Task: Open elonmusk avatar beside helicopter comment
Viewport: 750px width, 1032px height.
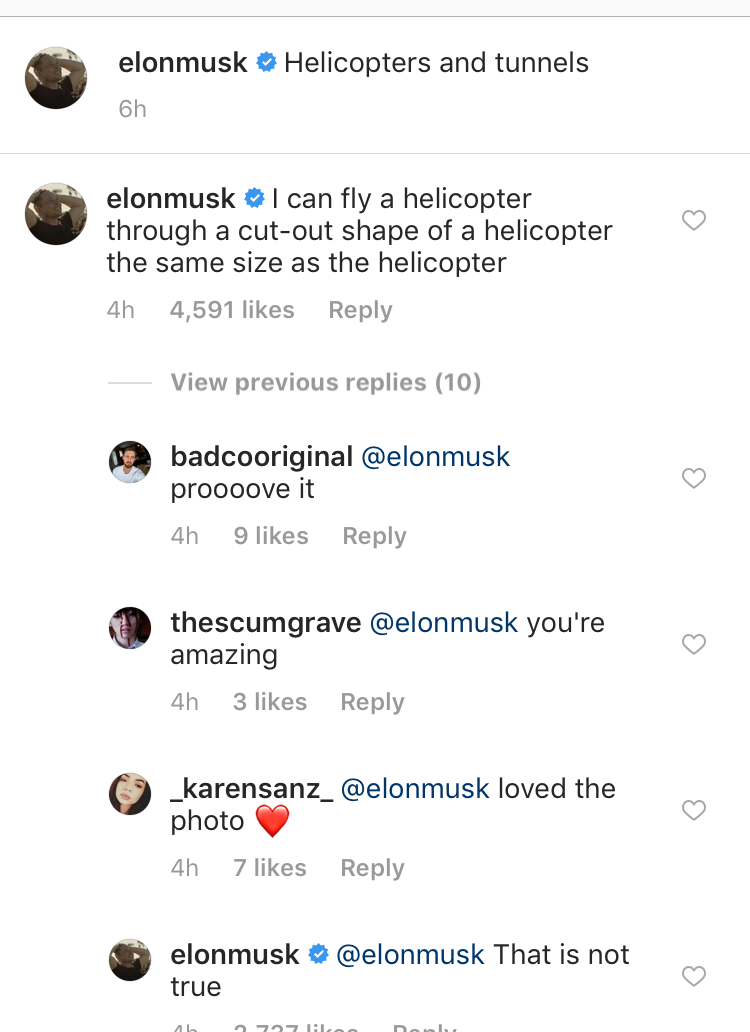Action: (56, 214)
